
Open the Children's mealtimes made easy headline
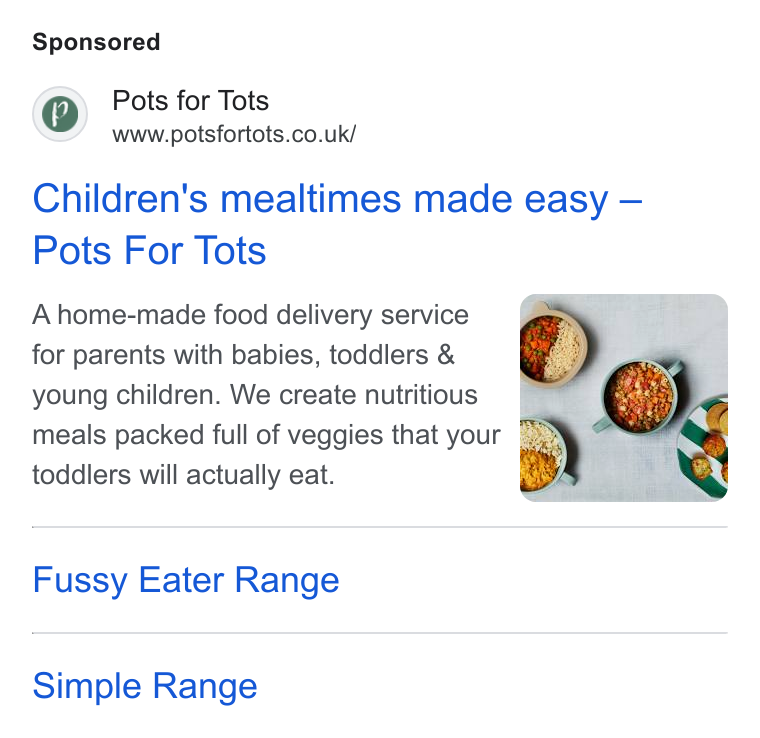point(337,224)
